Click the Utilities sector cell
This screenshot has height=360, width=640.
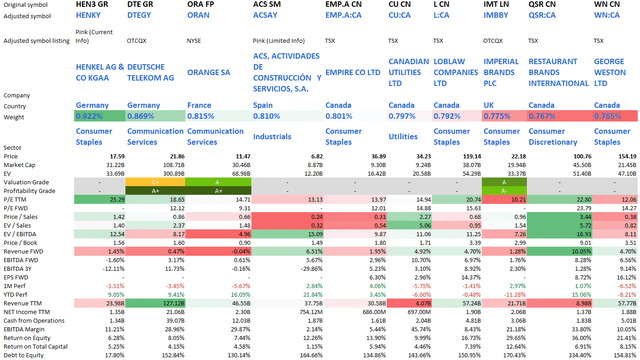pos(403,137)
